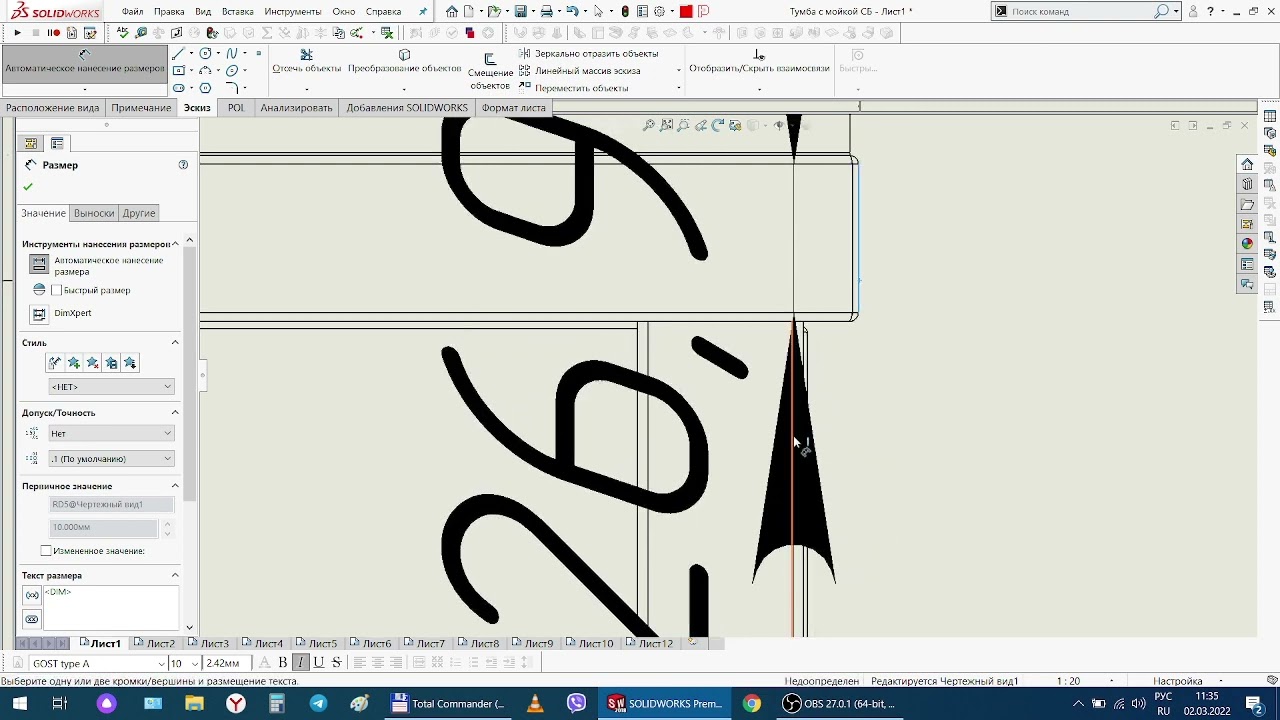
Task: Open the precision dropdown .1 (По умолчанию)
Action: tap(111, 459)
